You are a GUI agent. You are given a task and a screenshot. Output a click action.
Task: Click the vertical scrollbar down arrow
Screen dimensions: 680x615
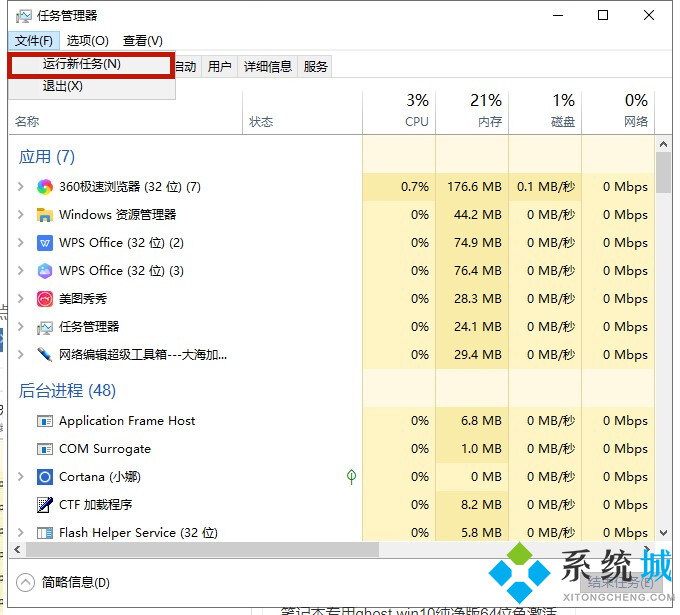point(663,533)
